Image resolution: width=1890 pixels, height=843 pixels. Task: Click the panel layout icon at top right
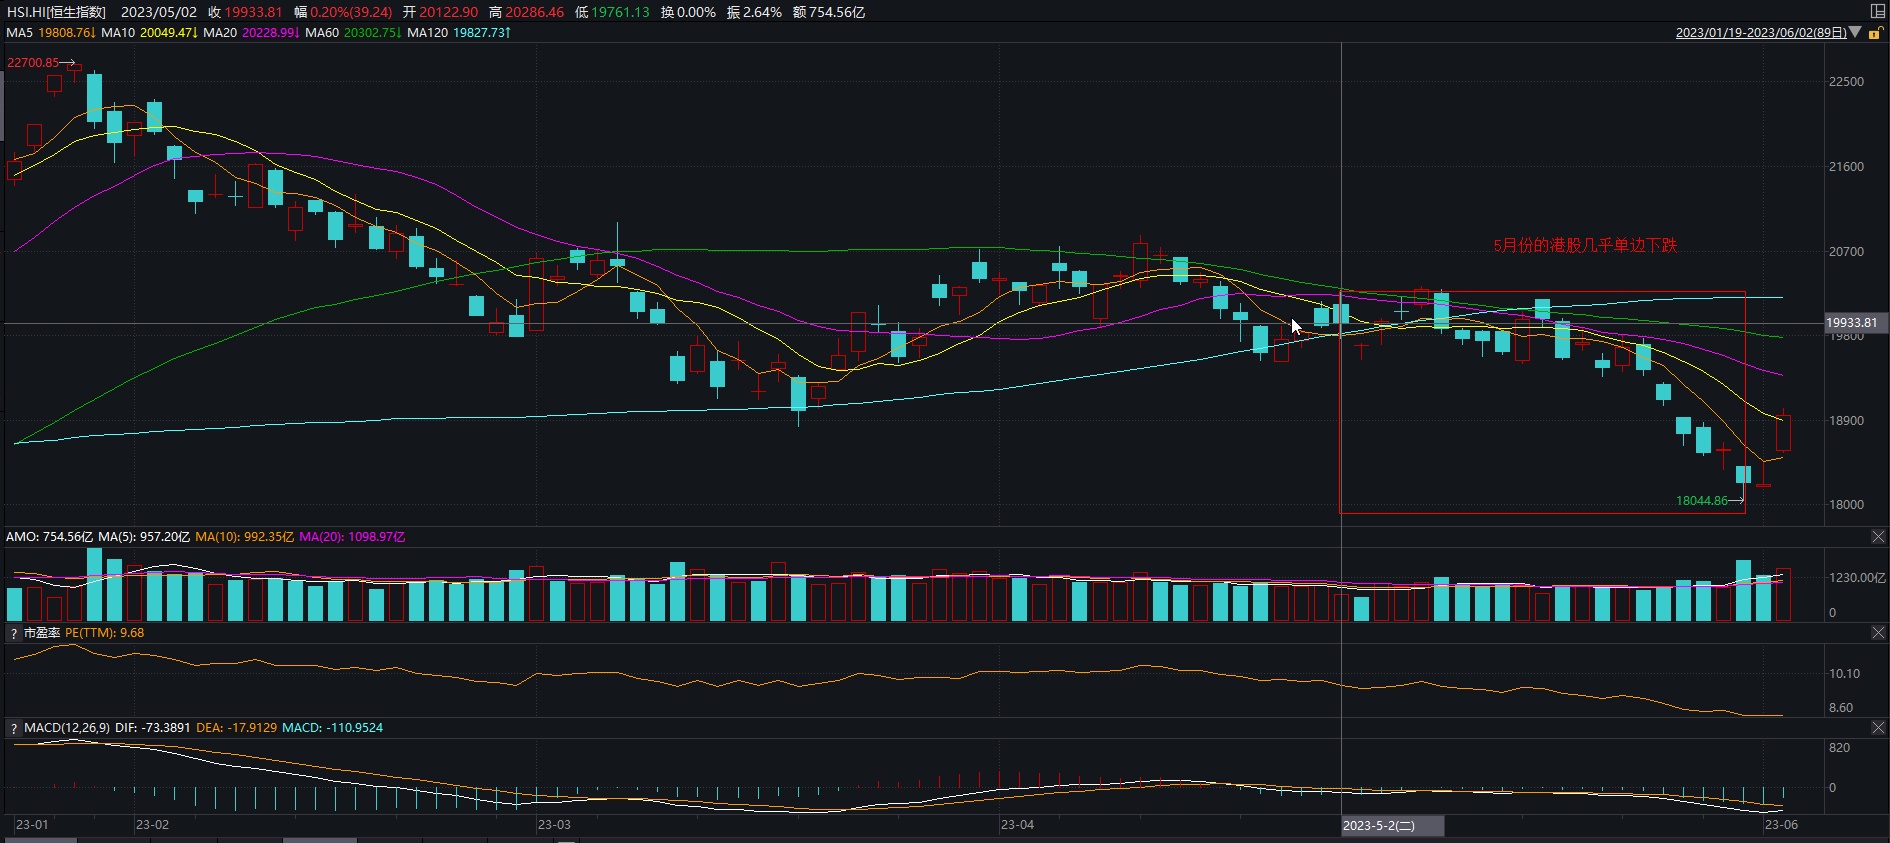[x=1877, y=11]
